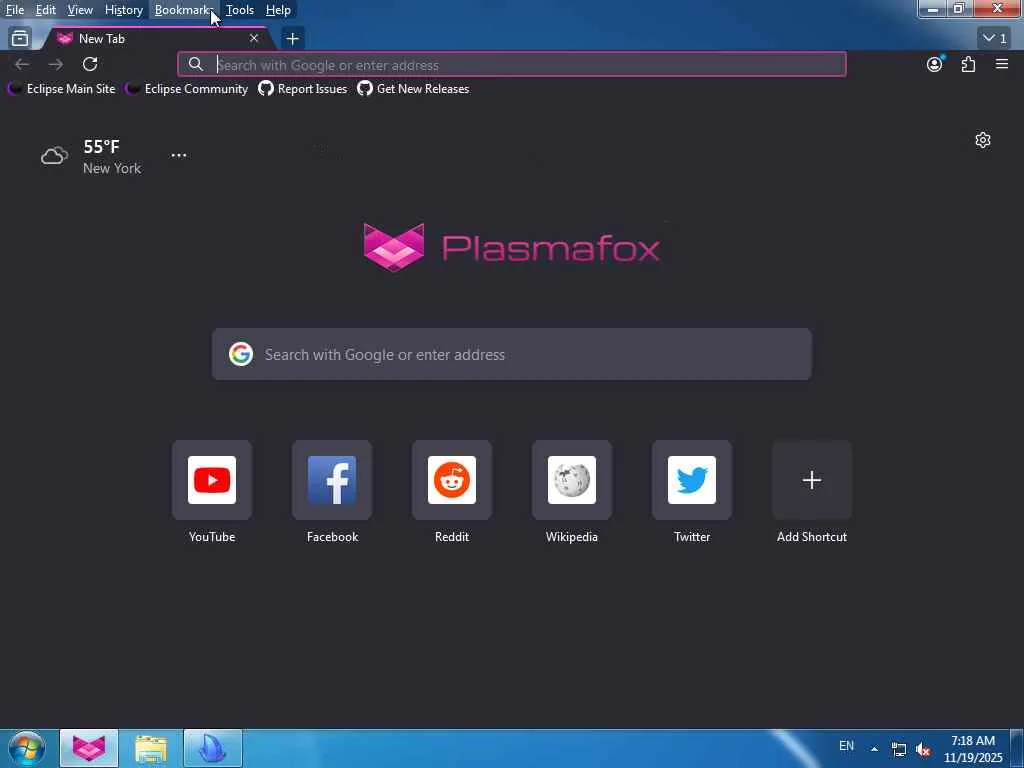Screen dimensions: 1024x768
Task: Click the muted volume tray icon
Action: 923,749
